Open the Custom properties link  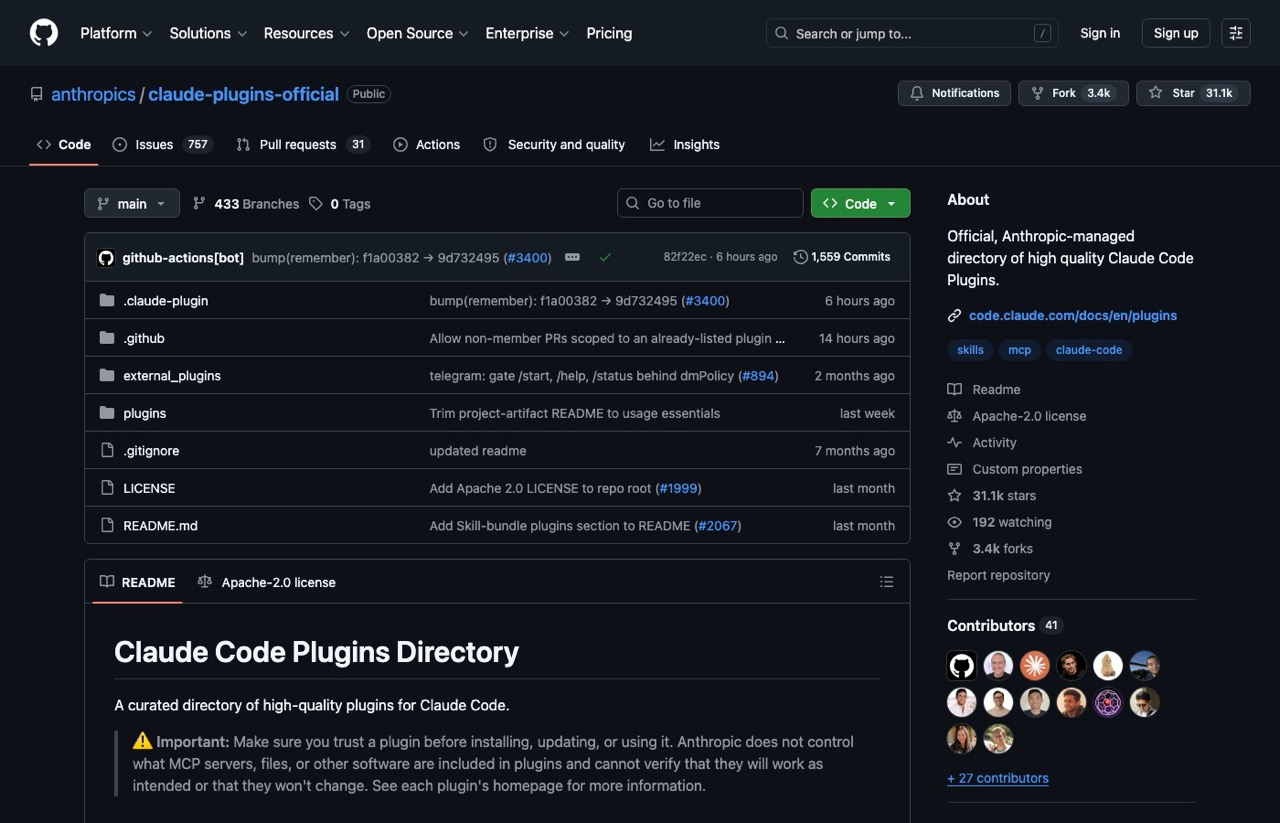(1027, 469)
